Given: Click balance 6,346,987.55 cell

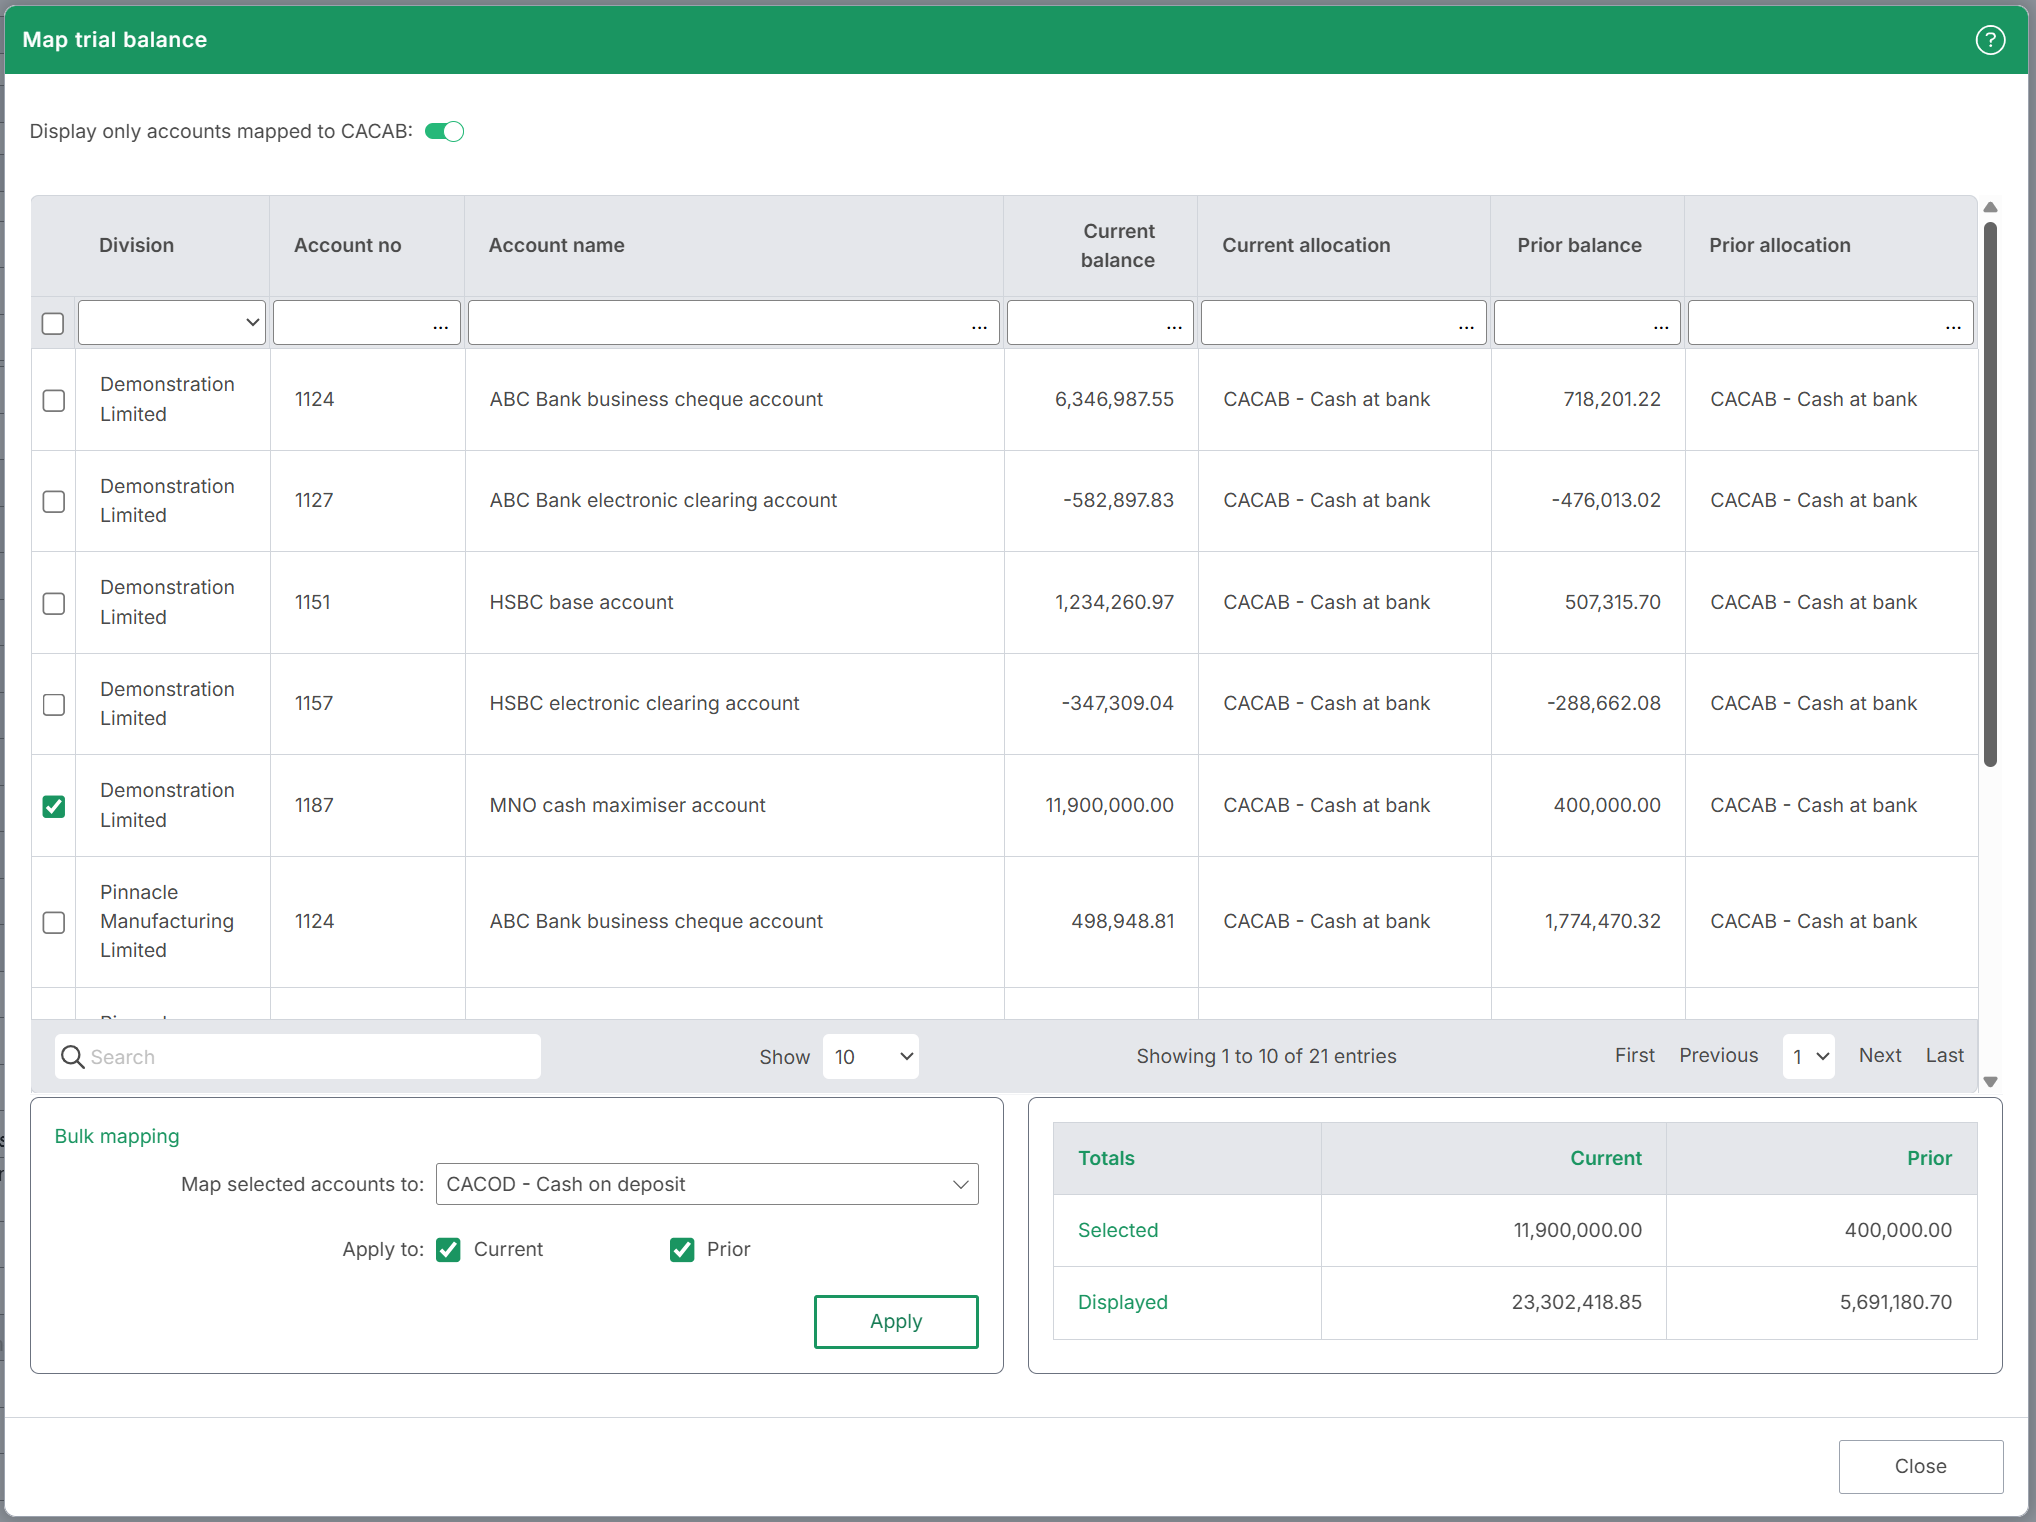Looking at the screenshot, I should [1114, 399].
